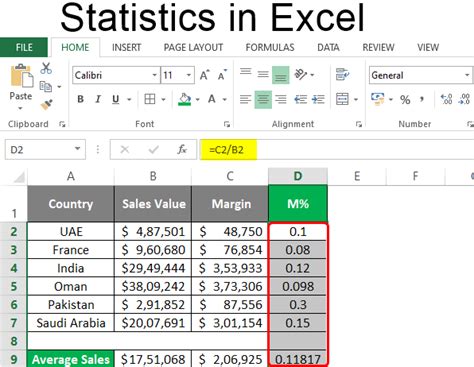This screenshot has height=367, width=474.
Task: Open the General number format dropdown
Action: point(467,75)
